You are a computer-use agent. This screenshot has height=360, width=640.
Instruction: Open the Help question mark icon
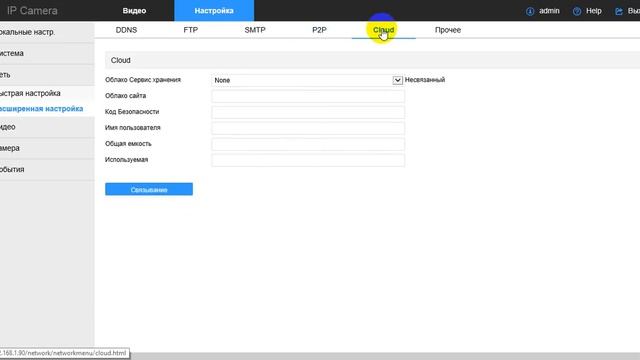point(577,11)
